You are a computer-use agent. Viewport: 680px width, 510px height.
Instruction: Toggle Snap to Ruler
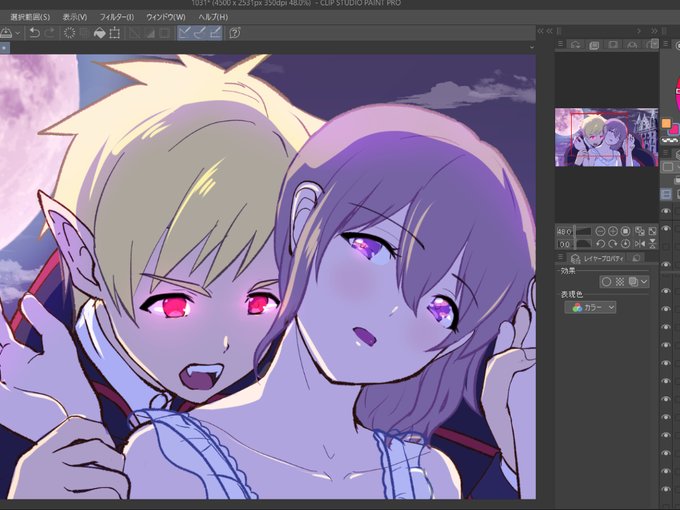click(185, 33)
